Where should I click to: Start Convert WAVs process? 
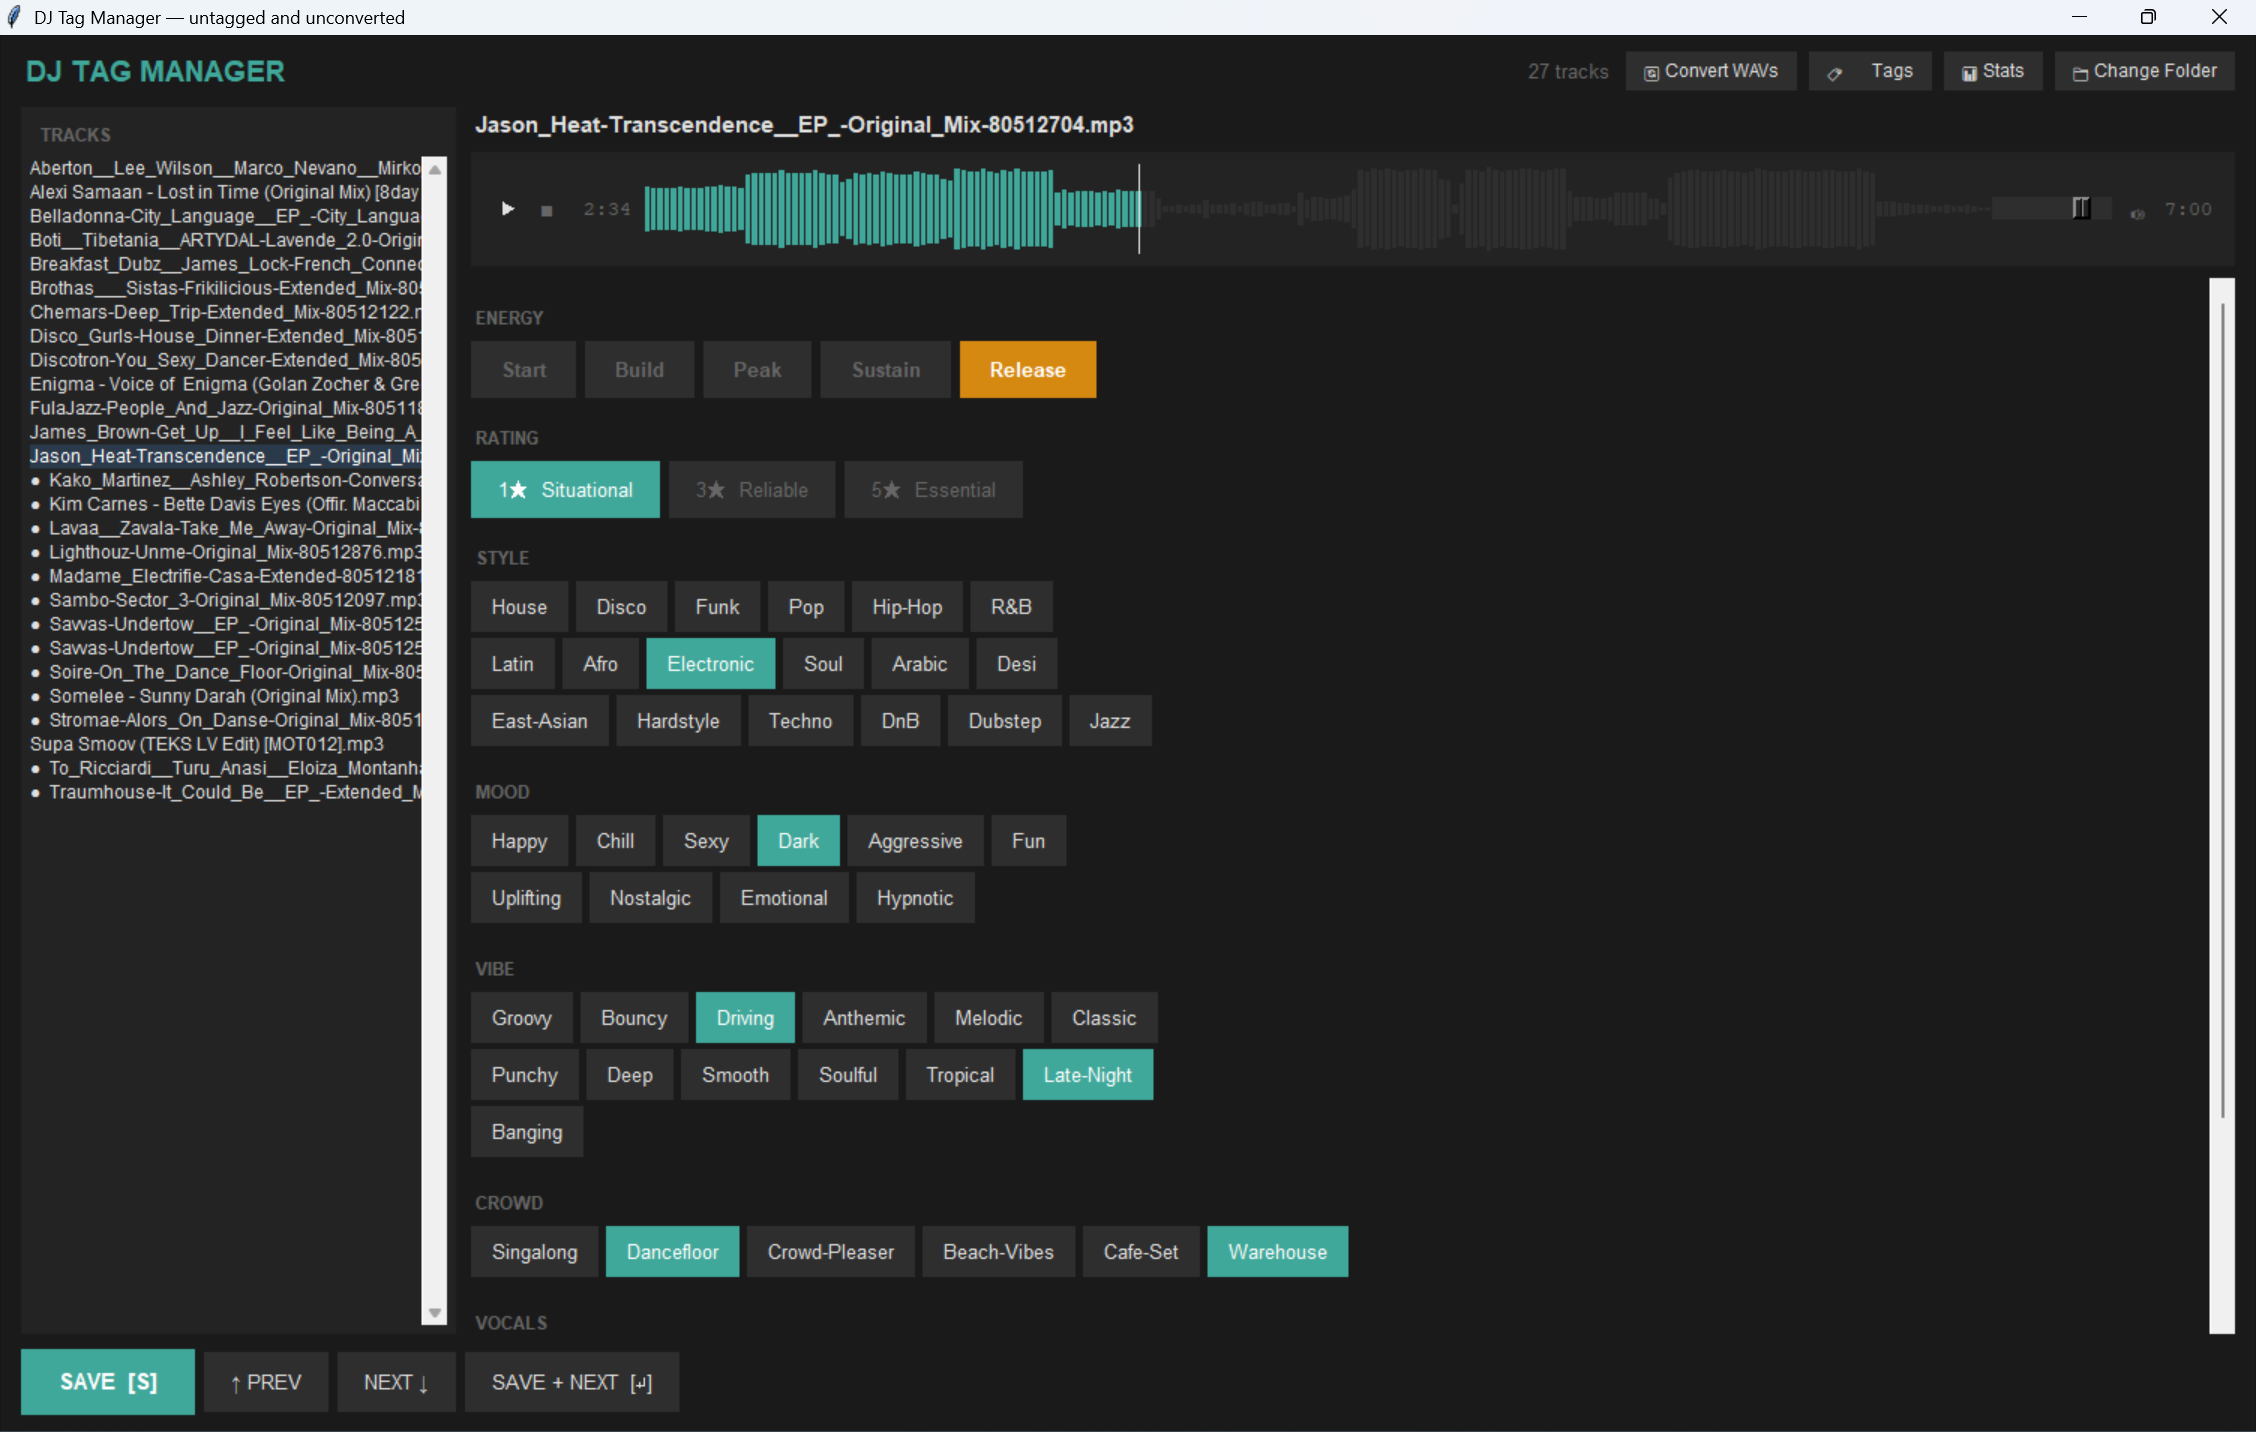1711,70
